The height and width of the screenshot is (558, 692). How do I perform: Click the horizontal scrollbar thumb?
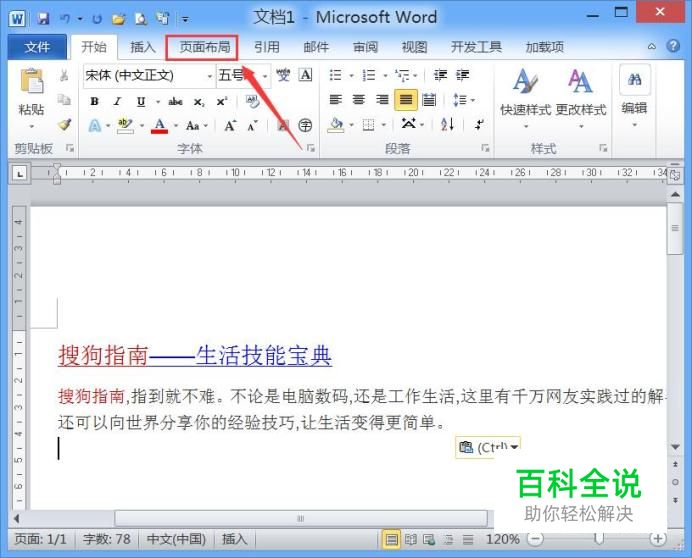click(x=301, y=518)
